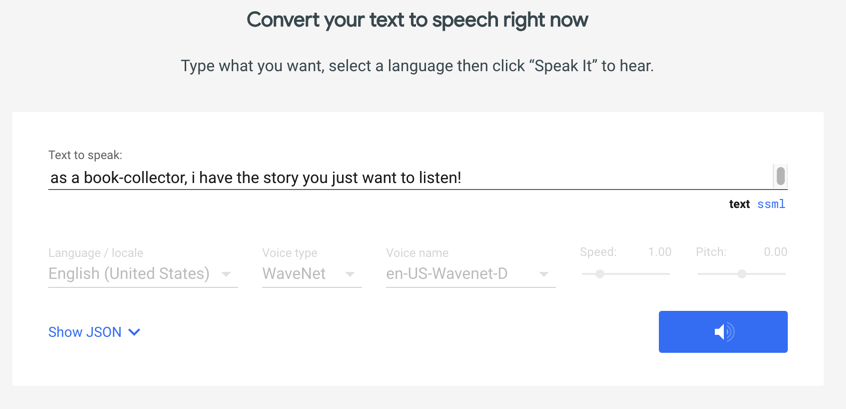Click the Show JSON chevron arrow

135,332
